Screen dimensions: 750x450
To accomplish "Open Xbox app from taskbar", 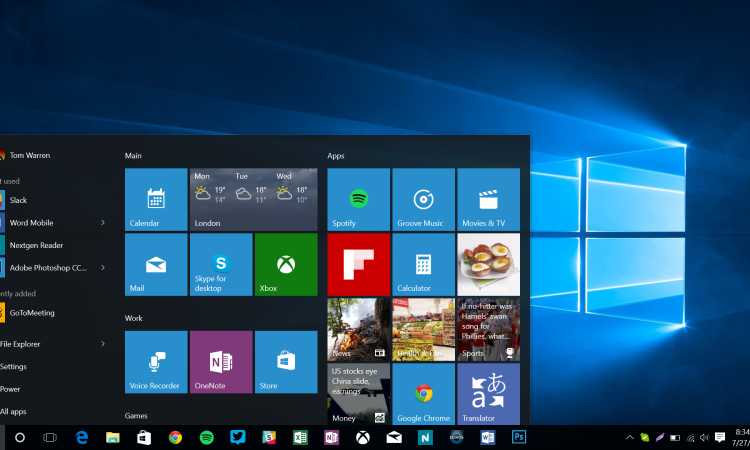I will tap(363, 437).
